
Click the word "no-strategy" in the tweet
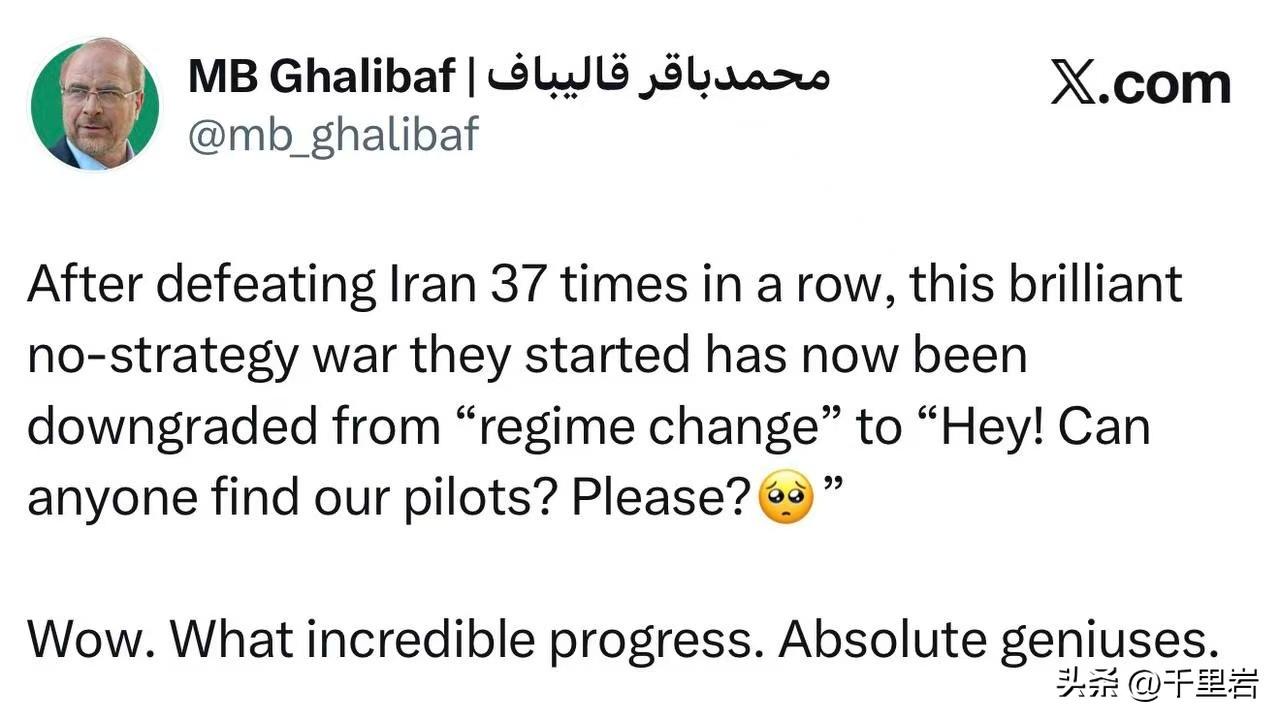coord(162,356)
